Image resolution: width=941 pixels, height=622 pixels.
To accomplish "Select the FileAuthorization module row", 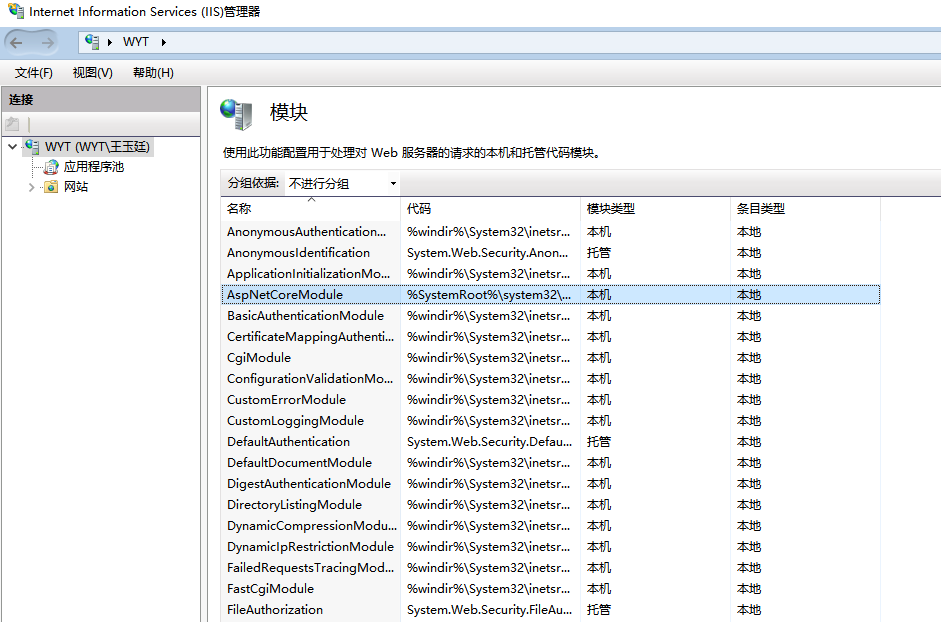I will (550, 610).
